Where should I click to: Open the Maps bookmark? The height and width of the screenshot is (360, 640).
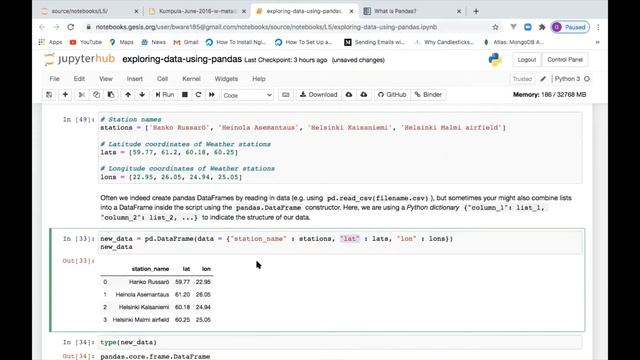click(122, 42)
